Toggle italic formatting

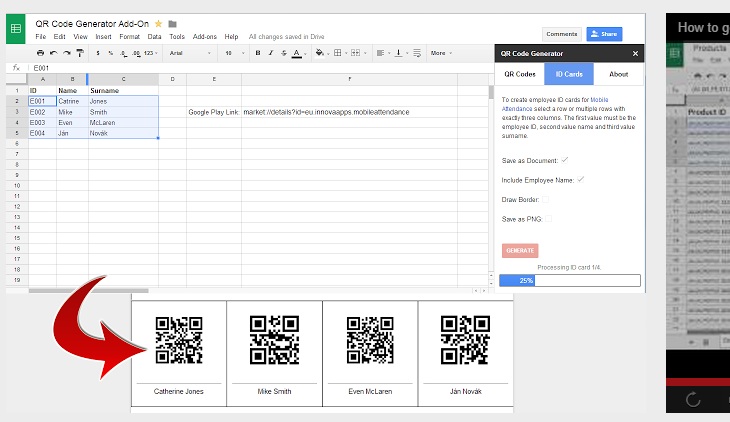pyautogui.click(x=271, y=53)
